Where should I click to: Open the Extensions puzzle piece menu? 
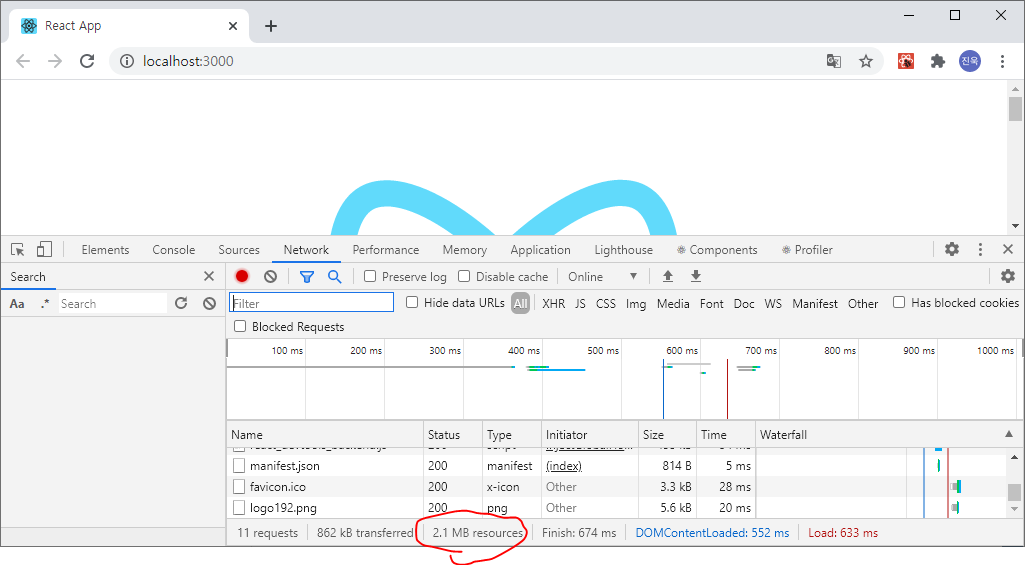point(938,61)
